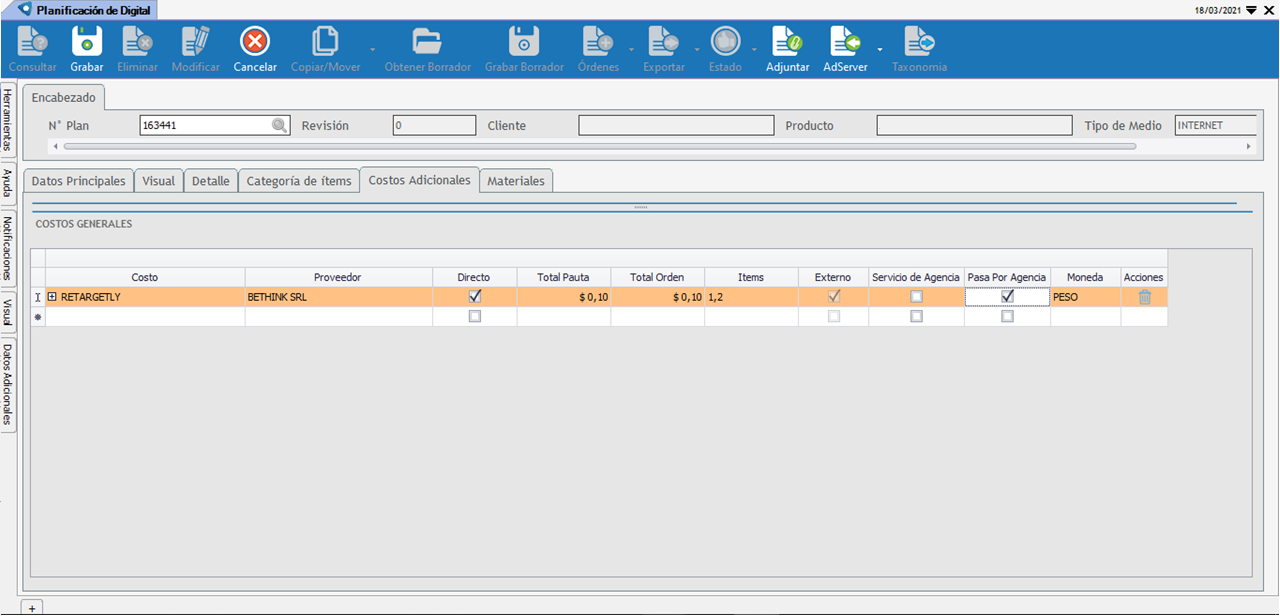Image resolution: width=1280 pixels, height=616 pixels.
Task: Expand the RETARGETLY row tree node
Action: [x=53, y=297]
